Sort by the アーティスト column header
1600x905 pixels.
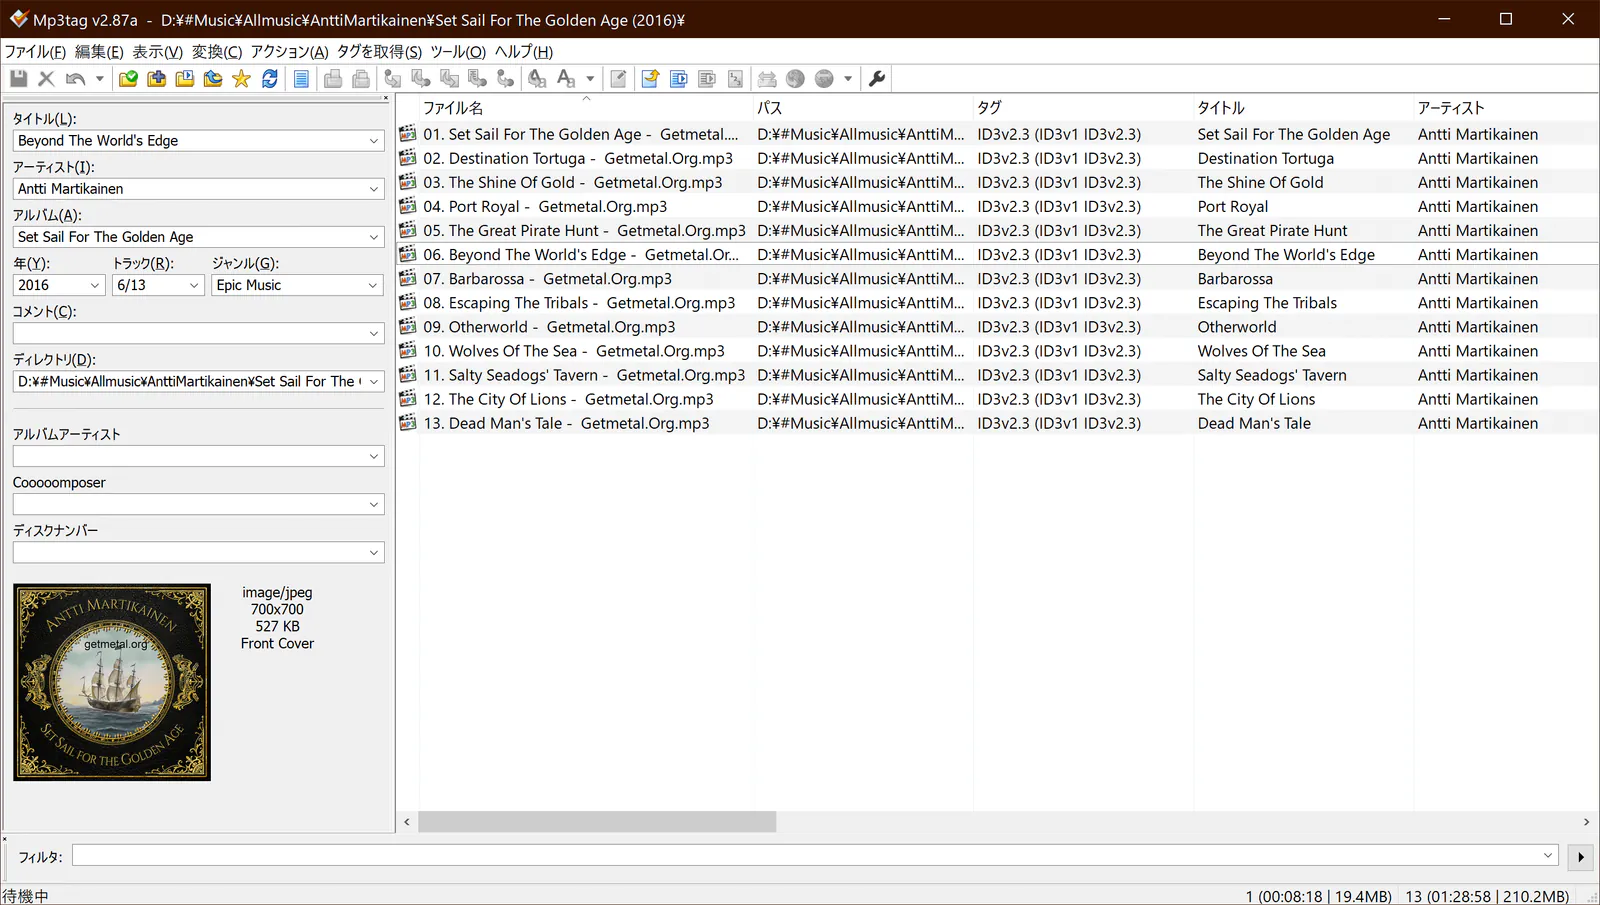point(1506,108)
